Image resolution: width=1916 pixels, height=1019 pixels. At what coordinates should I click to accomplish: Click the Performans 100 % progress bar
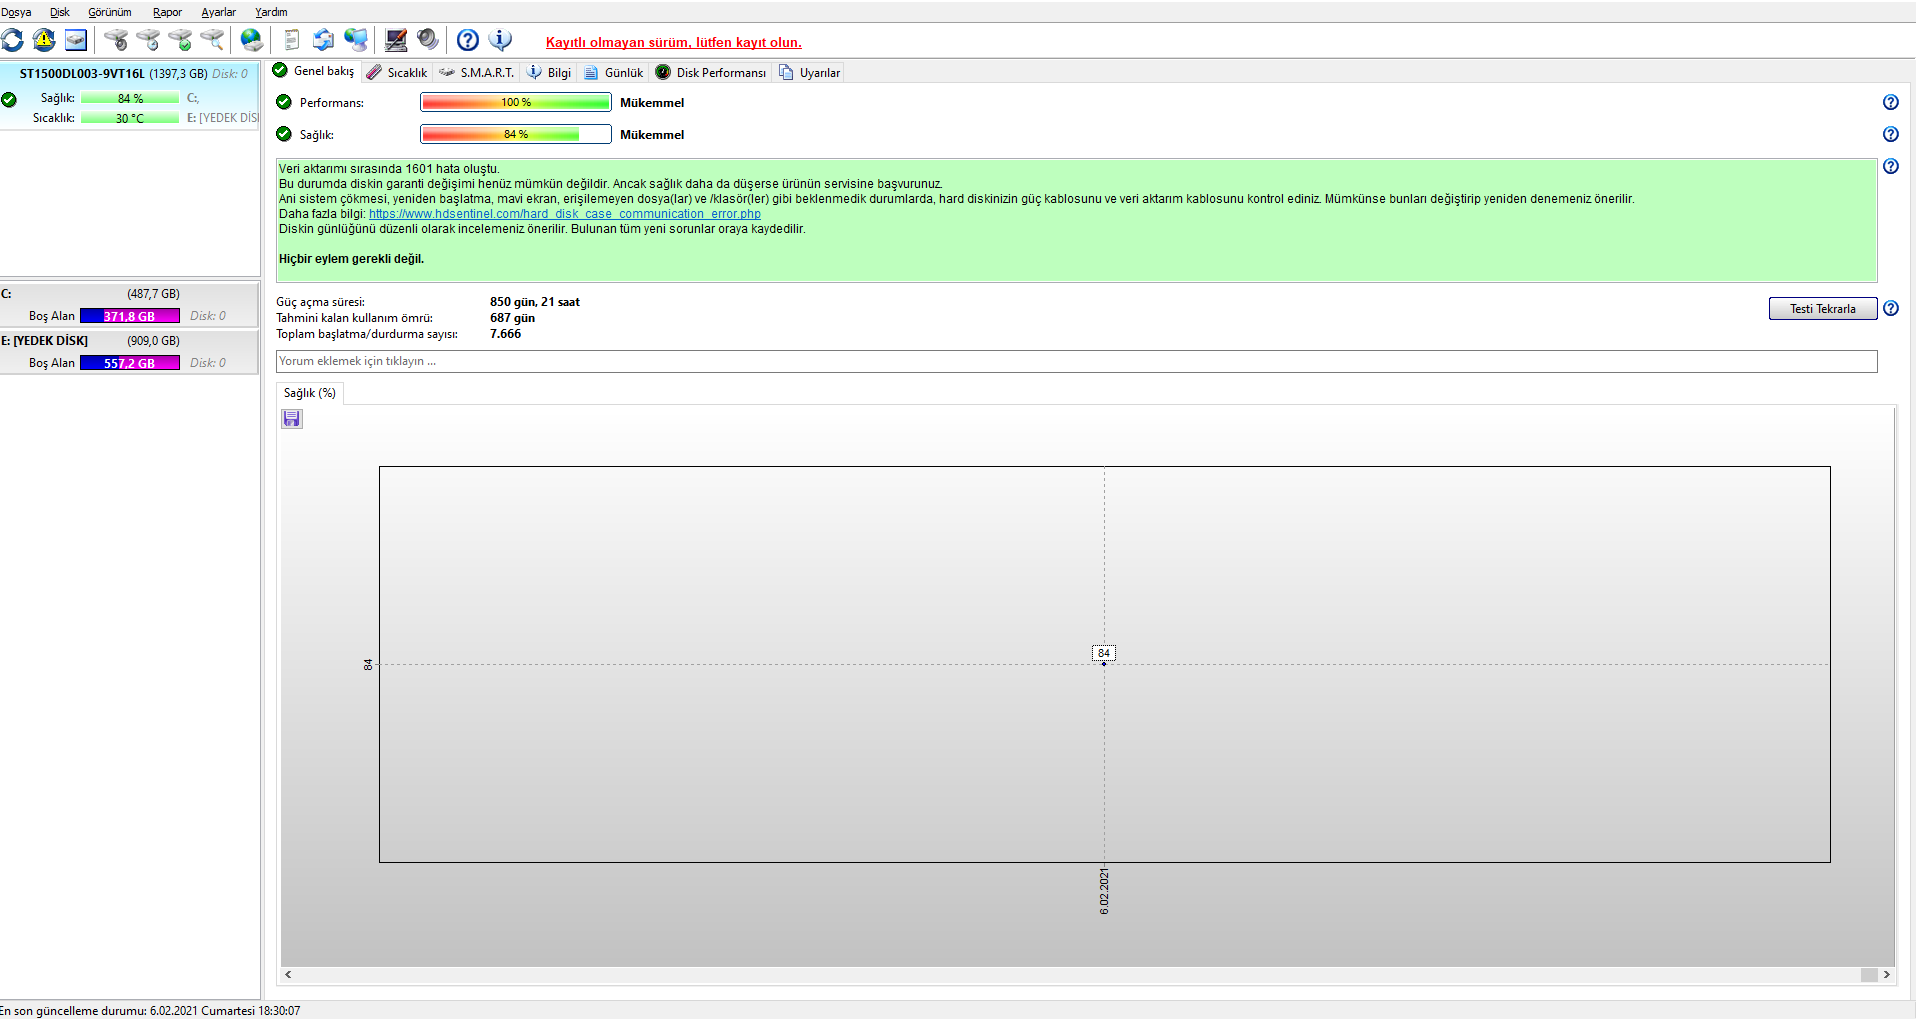516,102
